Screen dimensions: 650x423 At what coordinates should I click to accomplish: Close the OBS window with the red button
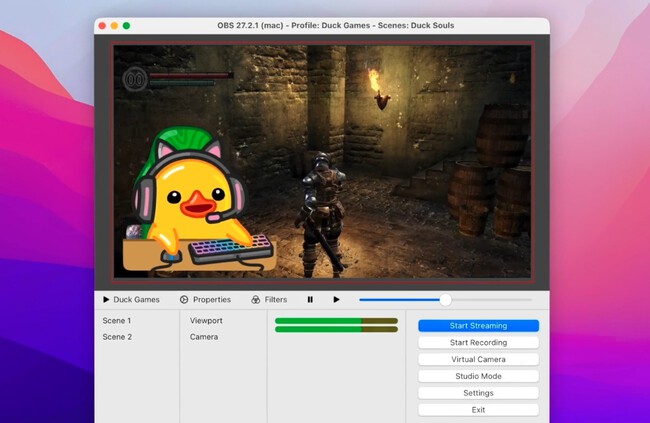pyautogui.click(x=102, y=26)
